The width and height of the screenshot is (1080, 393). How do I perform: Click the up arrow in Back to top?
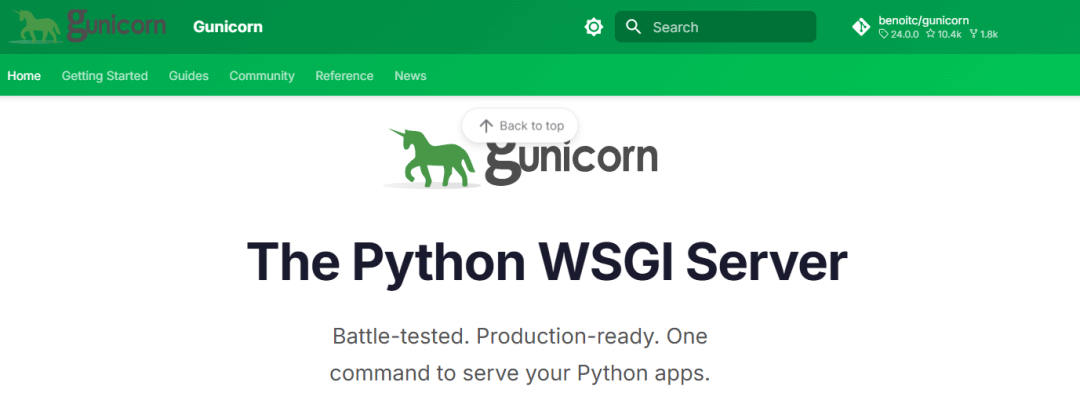pyautogui.click(x=486, y=126)
